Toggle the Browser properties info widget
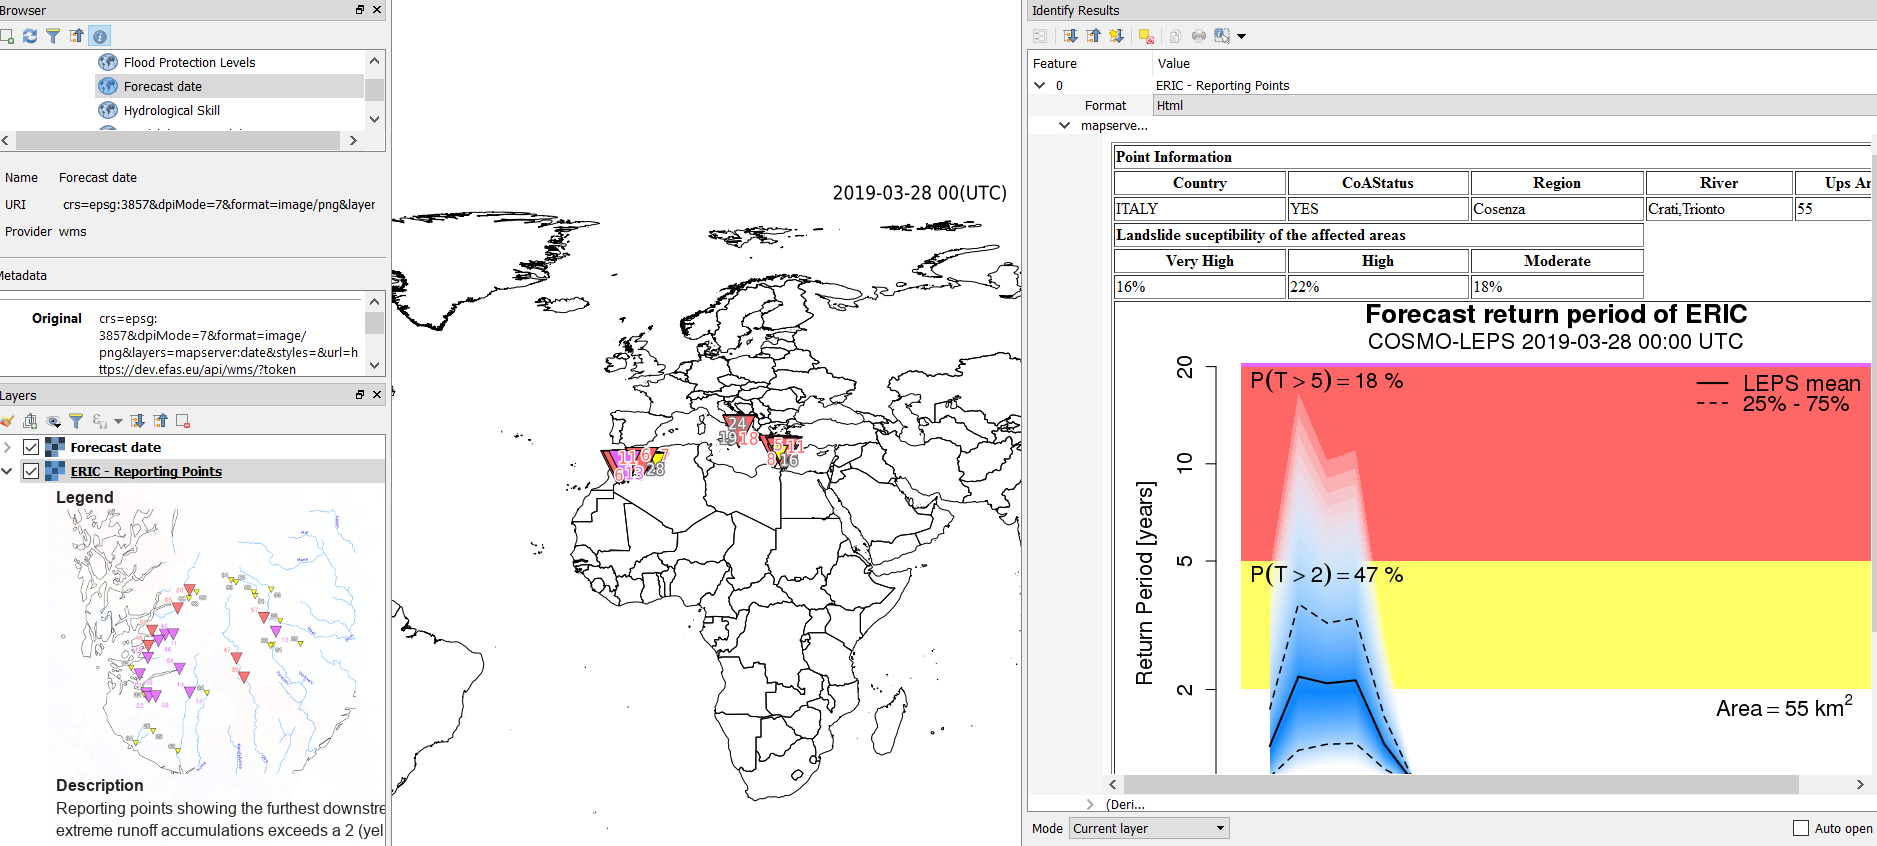This screenshot has height=846, width=1877. point(100,36)
